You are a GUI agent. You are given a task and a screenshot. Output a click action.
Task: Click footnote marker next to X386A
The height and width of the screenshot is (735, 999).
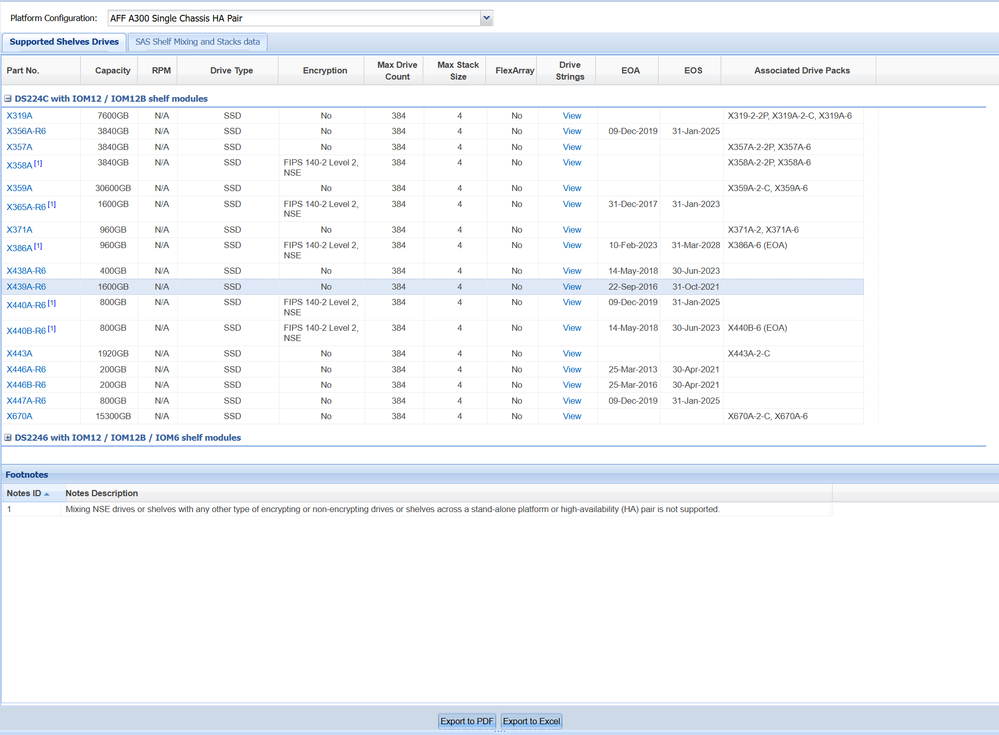click(x=38, y=246)
